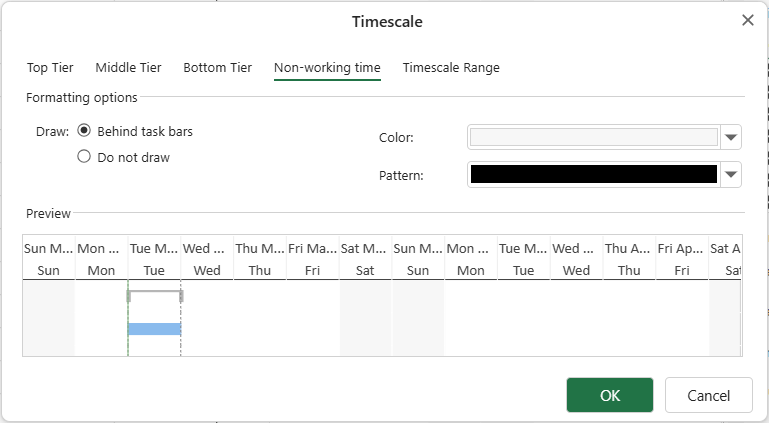Click the blue task bar in preview
The height and width of the screenshot is (423, 769).
point(154,329)
